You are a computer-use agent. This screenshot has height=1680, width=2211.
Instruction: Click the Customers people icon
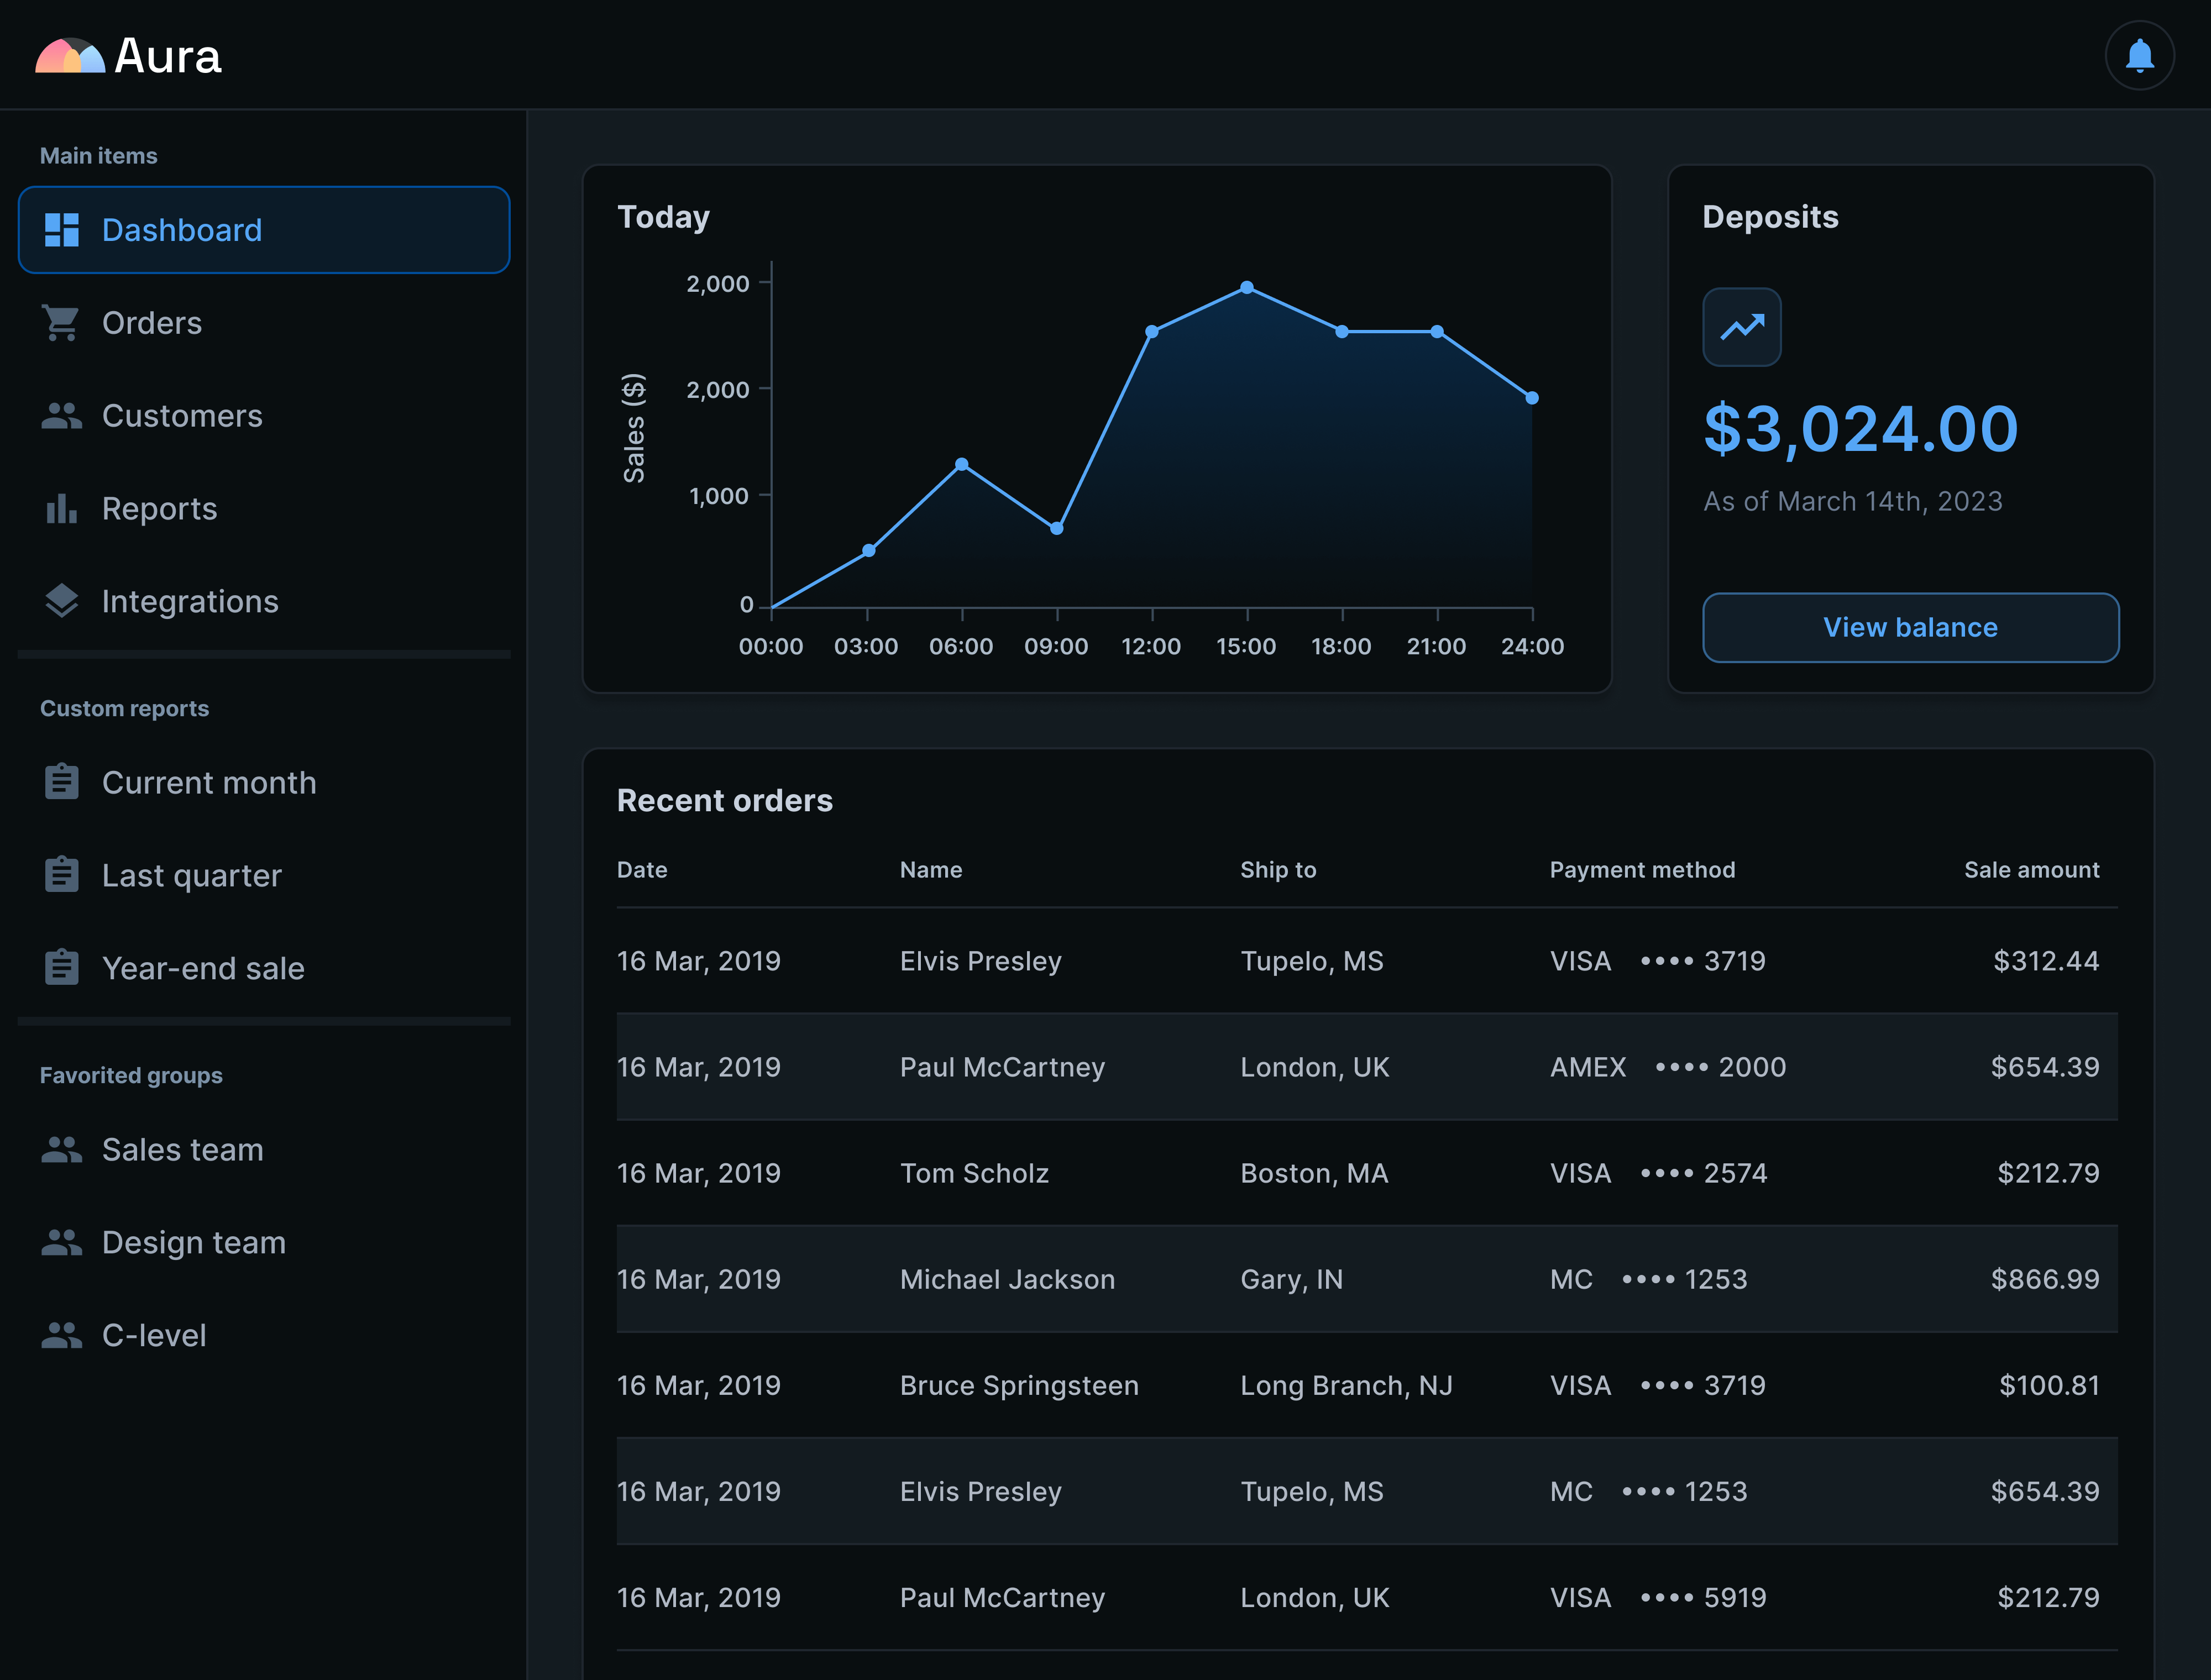click(x=61, y=416)
